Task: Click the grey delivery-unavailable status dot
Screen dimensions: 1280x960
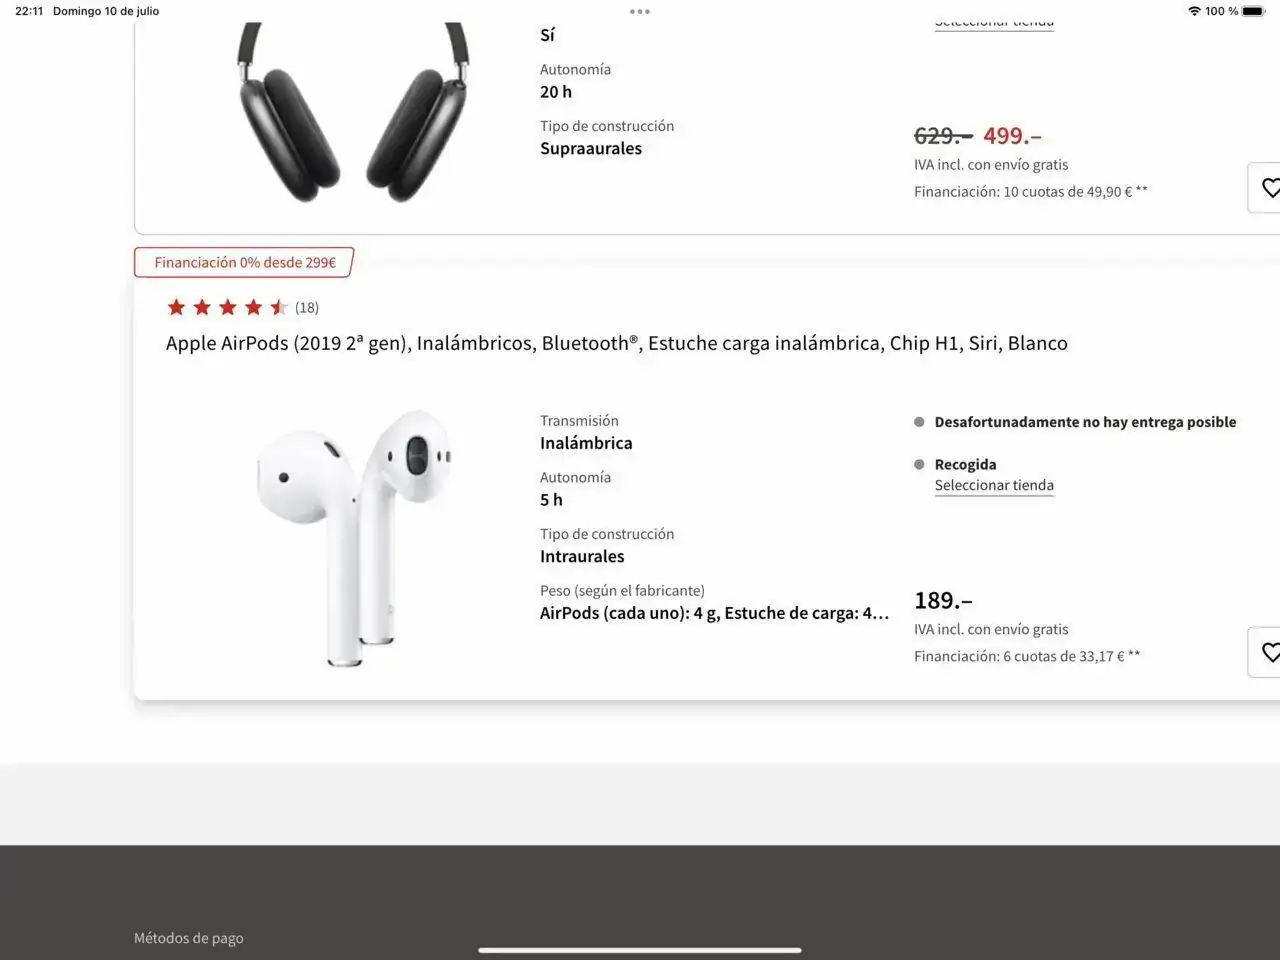Action: pos(919,422)
